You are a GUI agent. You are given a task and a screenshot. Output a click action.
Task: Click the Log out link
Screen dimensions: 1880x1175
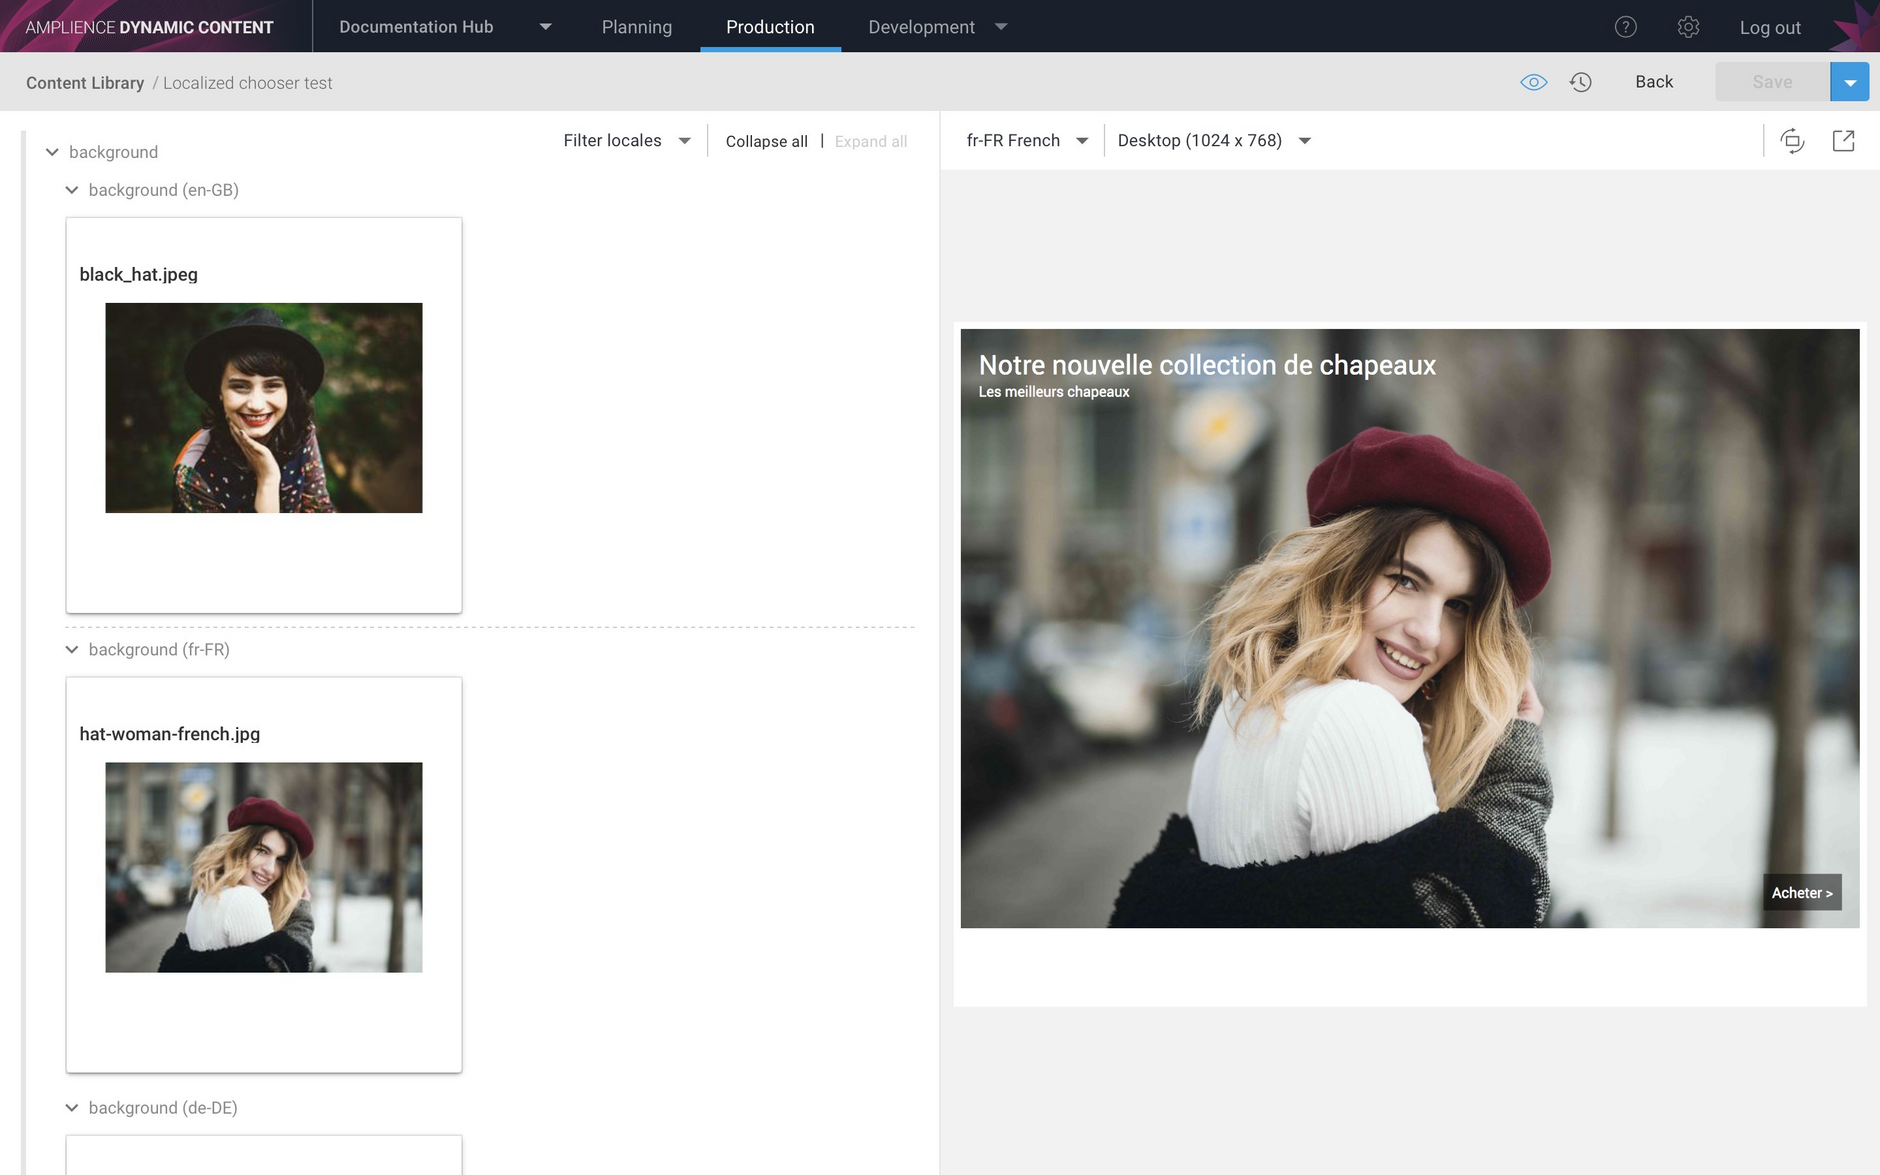click(1770, 28)
